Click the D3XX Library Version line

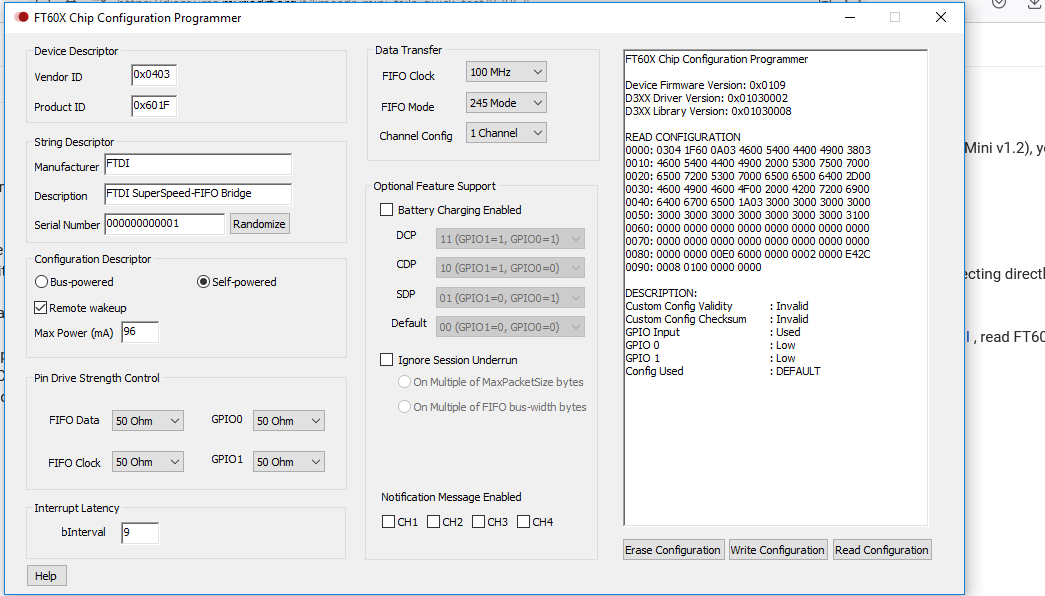pyautogui.click(x=708, y=111)
